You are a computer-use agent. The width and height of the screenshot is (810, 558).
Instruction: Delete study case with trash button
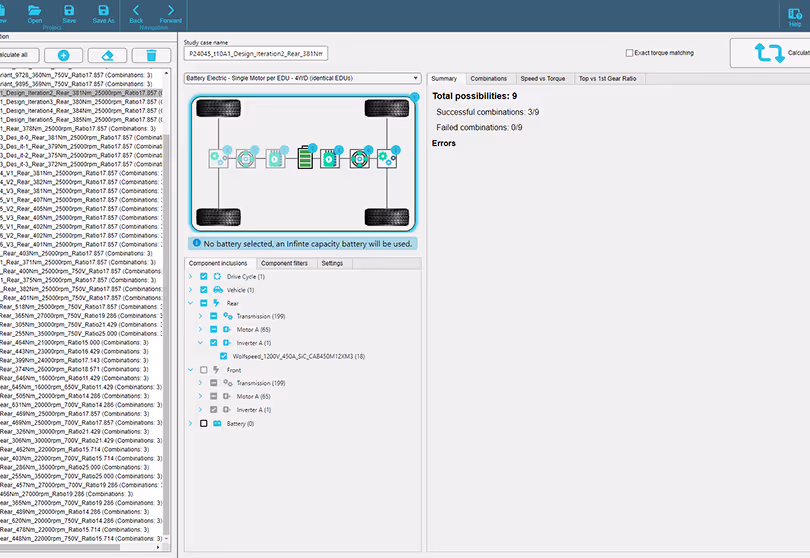click(x=151, y=55)
